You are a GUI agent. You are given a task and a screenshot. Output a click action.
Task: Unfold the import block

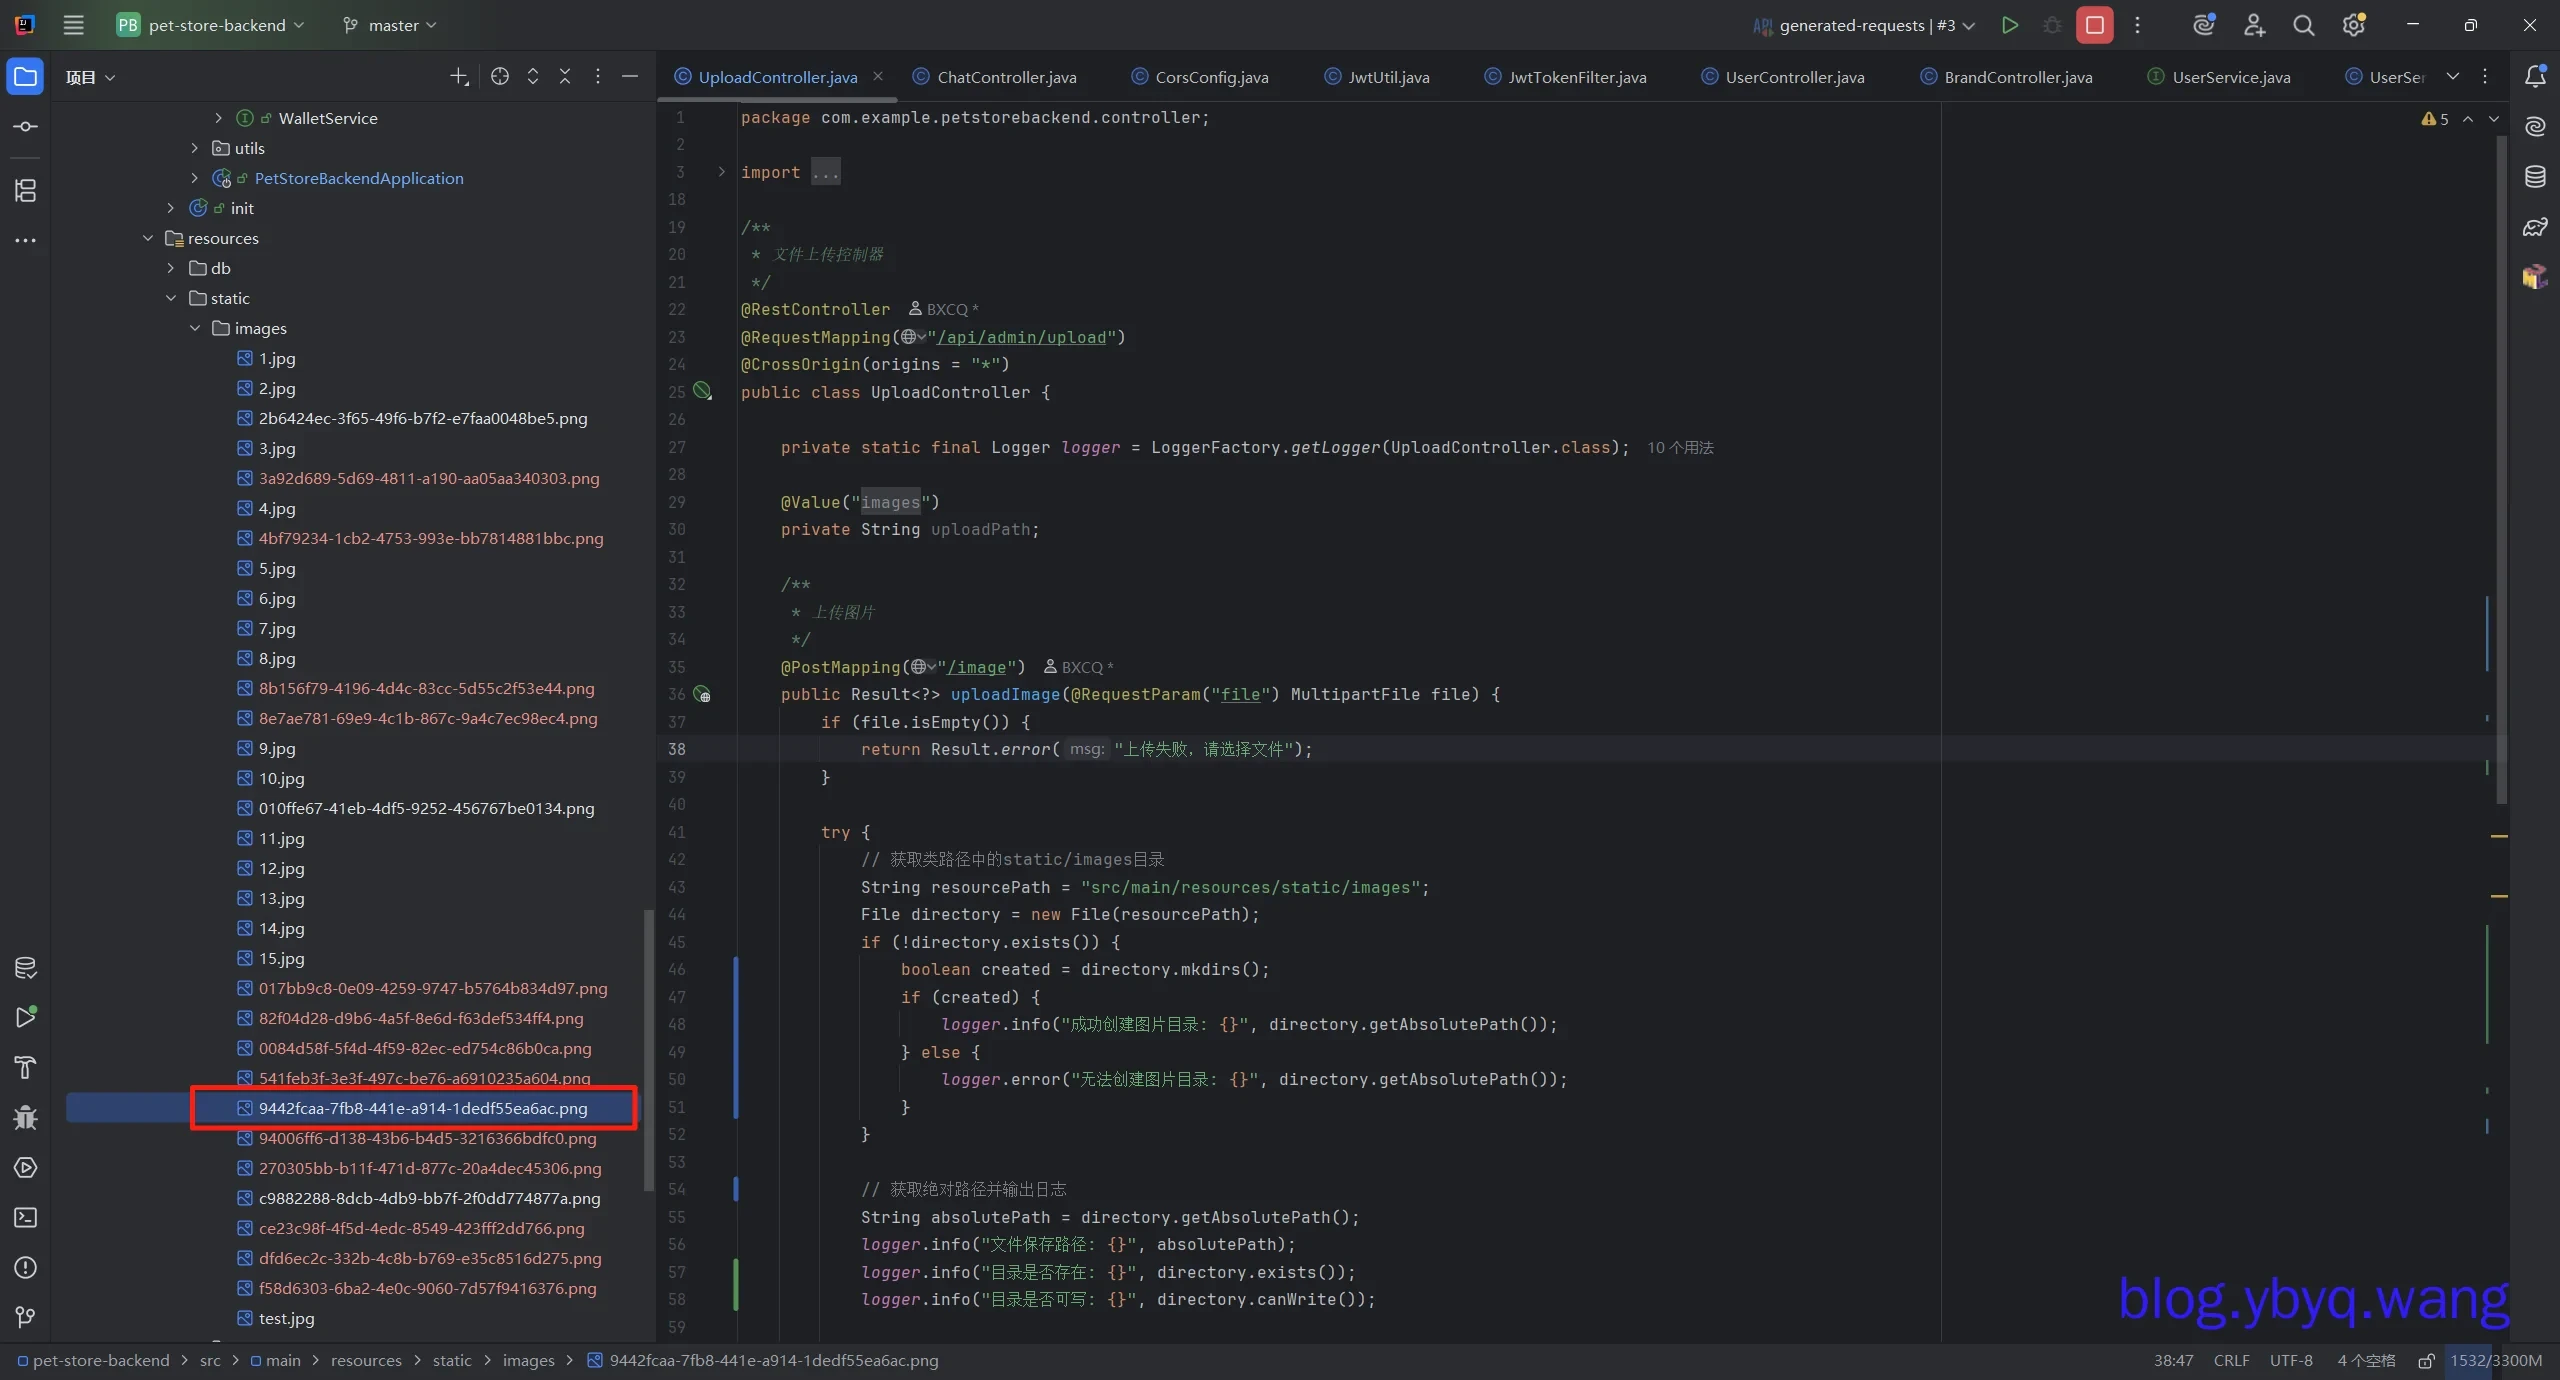(x=721, y=172)
